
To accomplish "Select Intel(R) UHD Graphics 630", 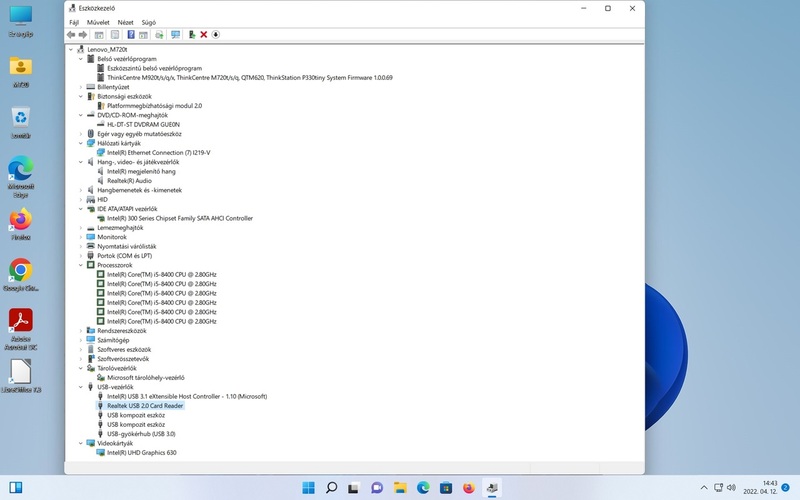I will (x=141, y=453).
